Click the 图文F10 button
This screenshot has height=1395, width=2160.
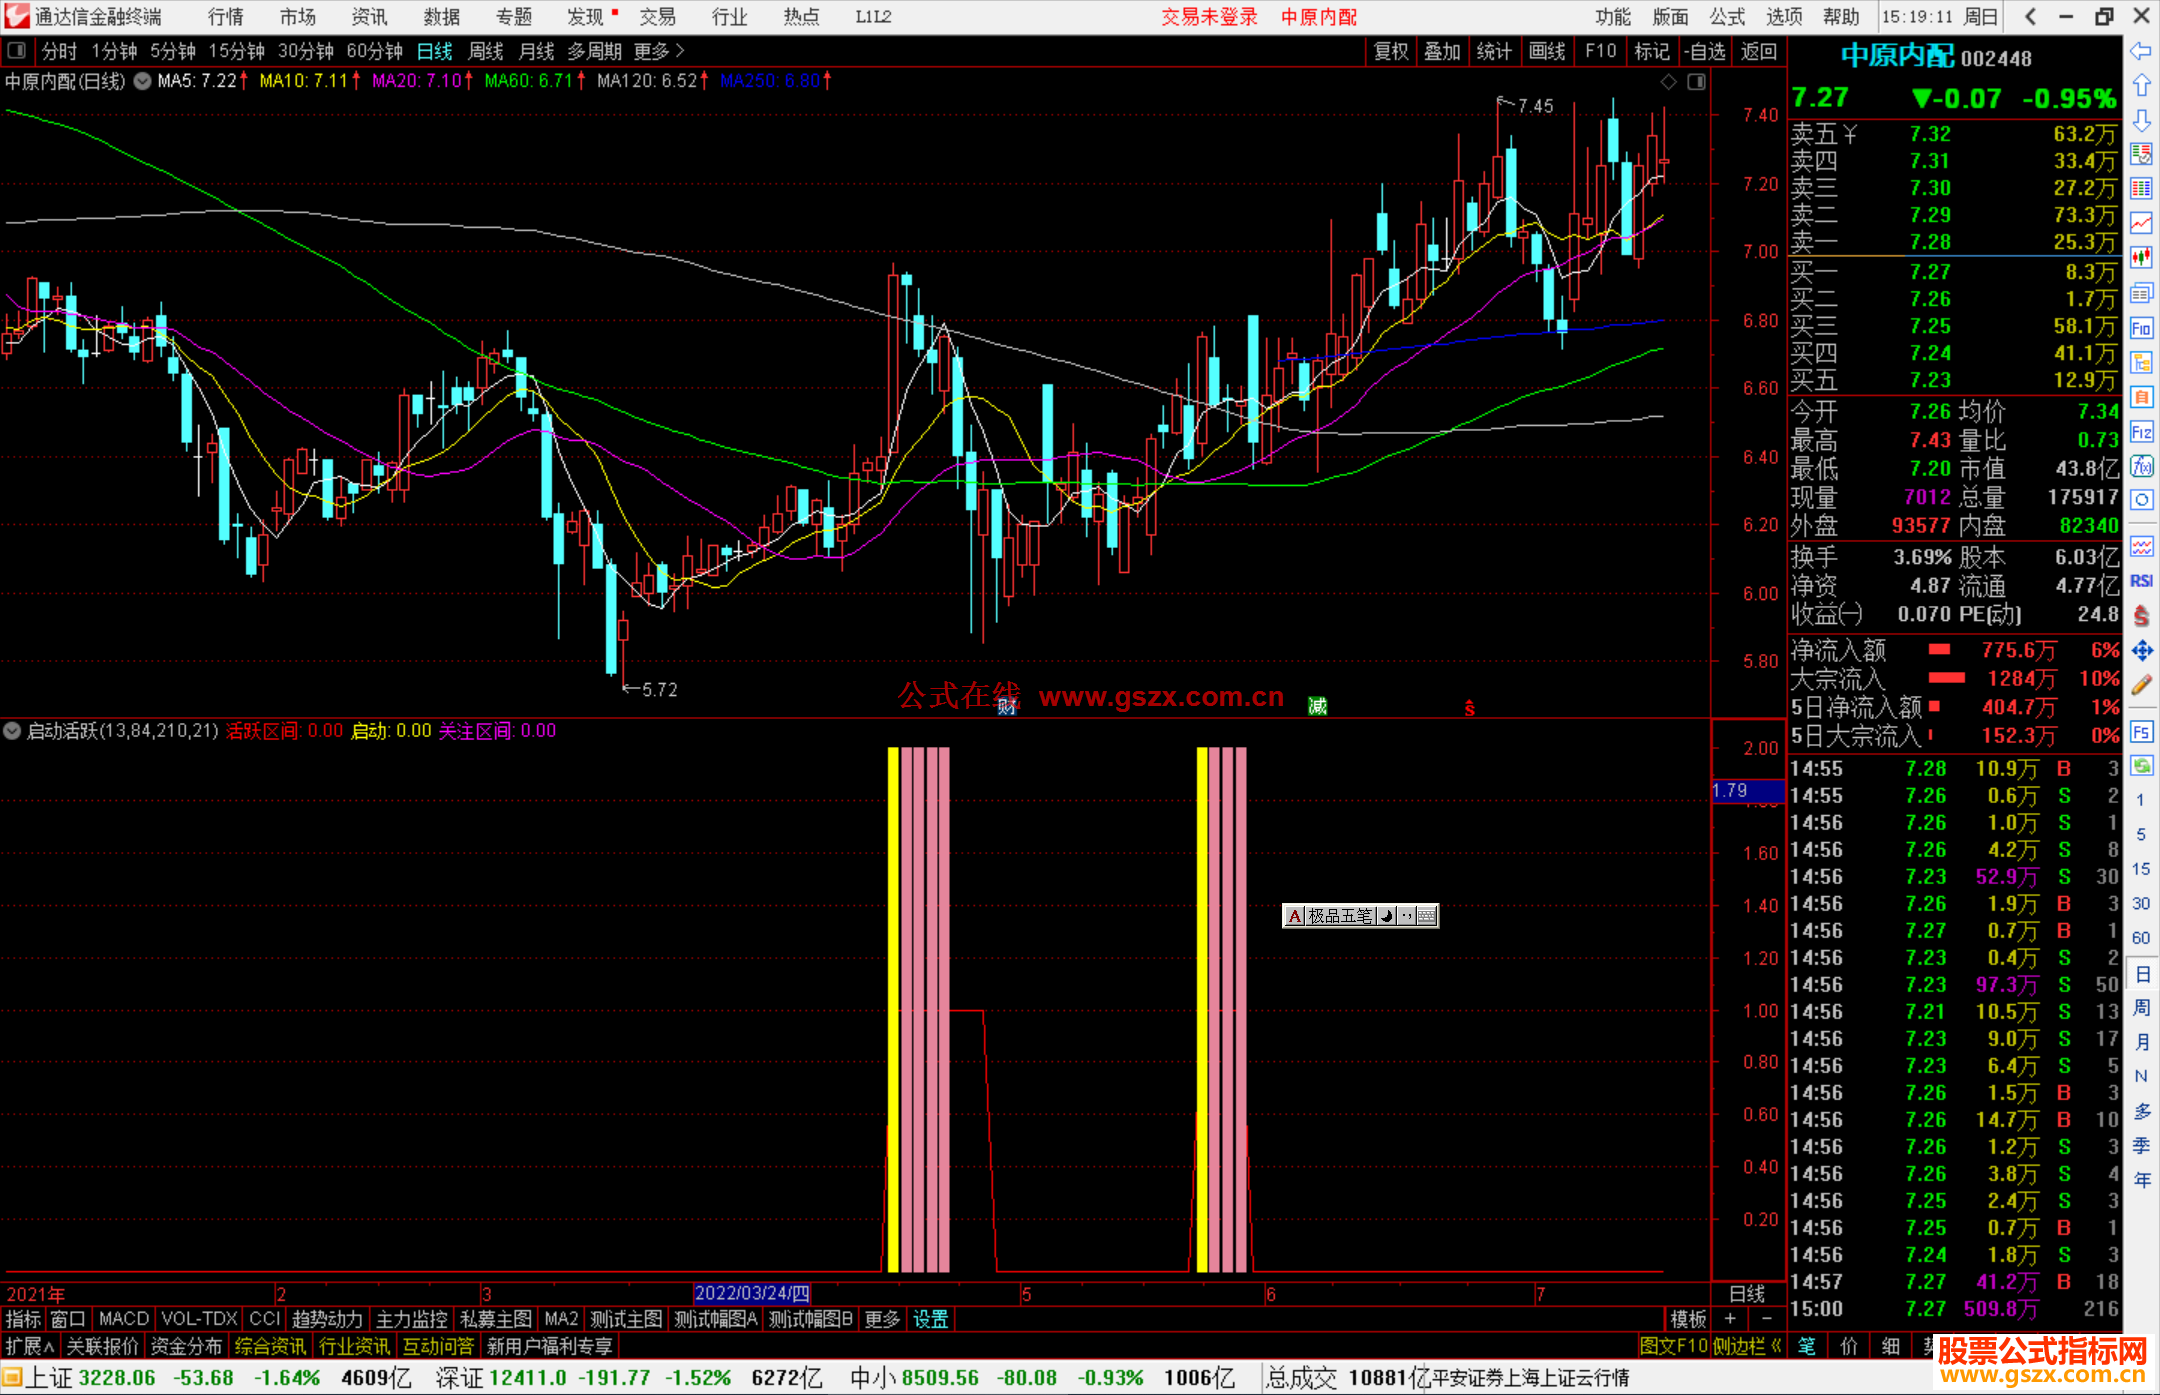(x=1674, y=1346)
